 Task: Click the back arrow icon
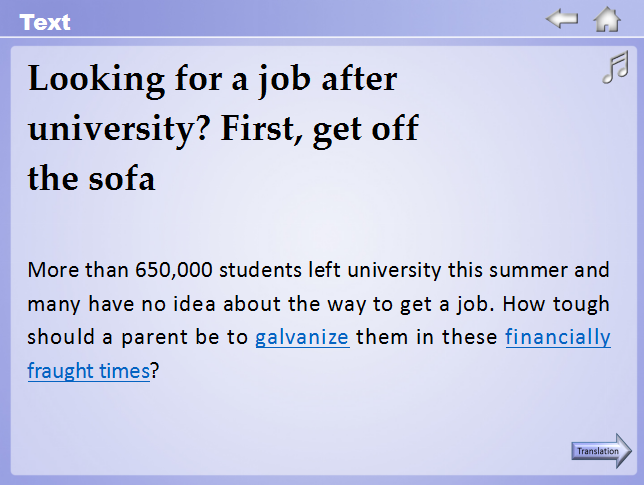pyautogui.click(x=562, y=19)
